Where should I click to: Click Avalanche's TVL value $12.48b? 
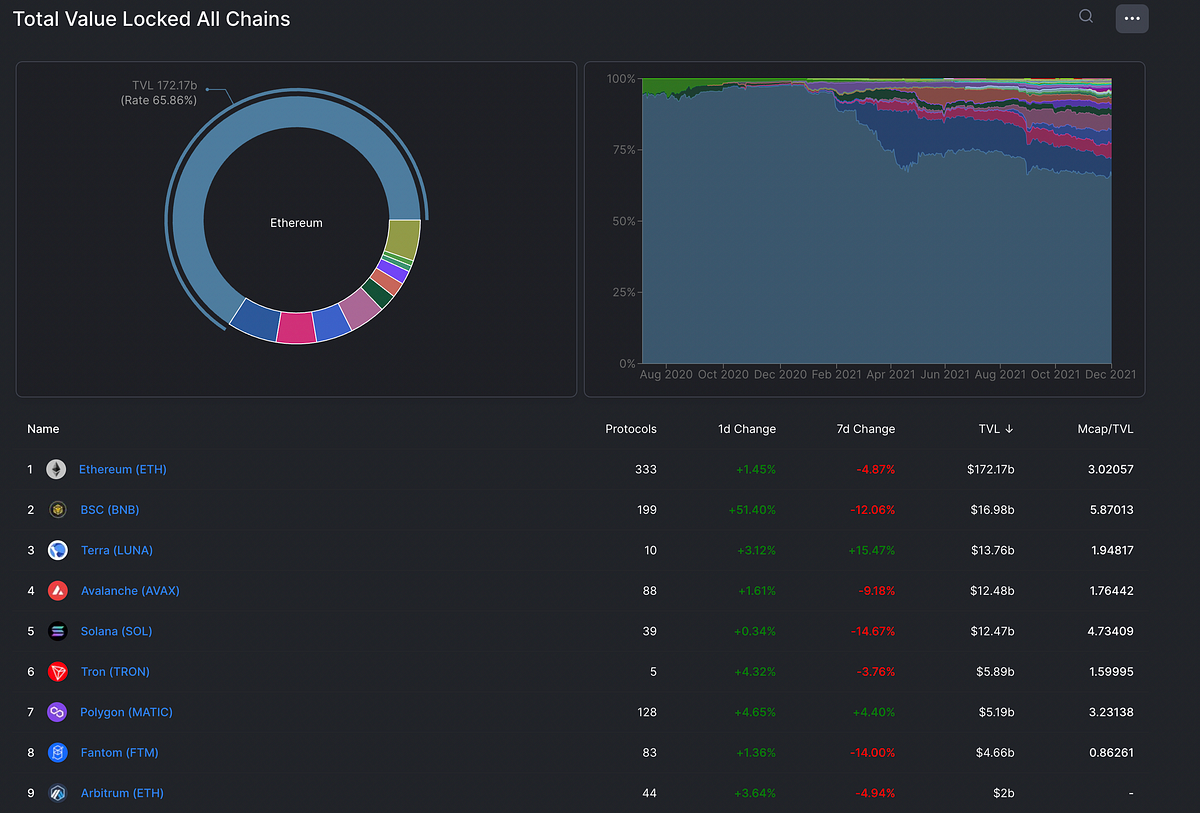[990, 591]
